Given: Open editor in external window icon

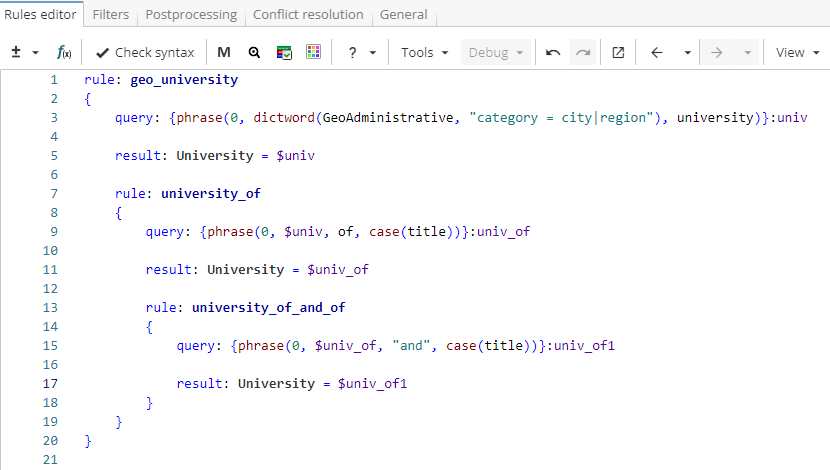Looking at the screenshot, I should click(618, 52).
